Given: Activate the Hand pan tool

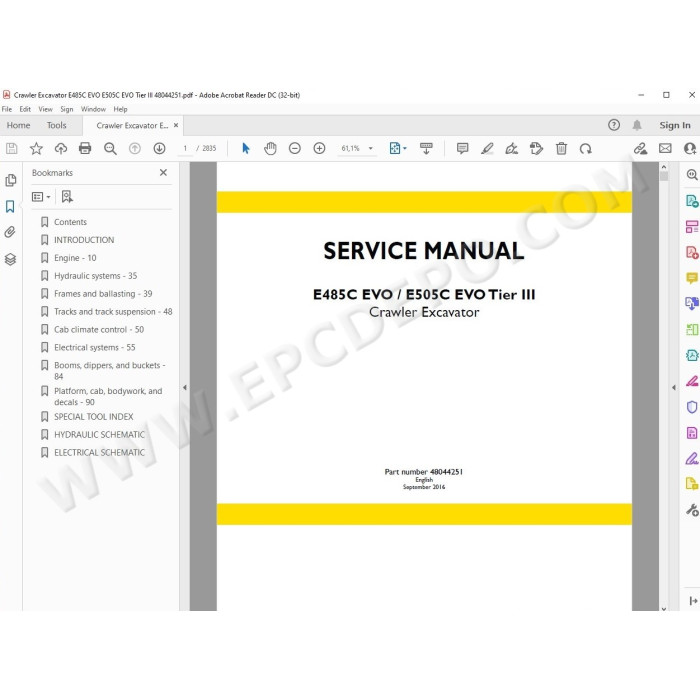Looking at the screenshot, I should (270, 148).
